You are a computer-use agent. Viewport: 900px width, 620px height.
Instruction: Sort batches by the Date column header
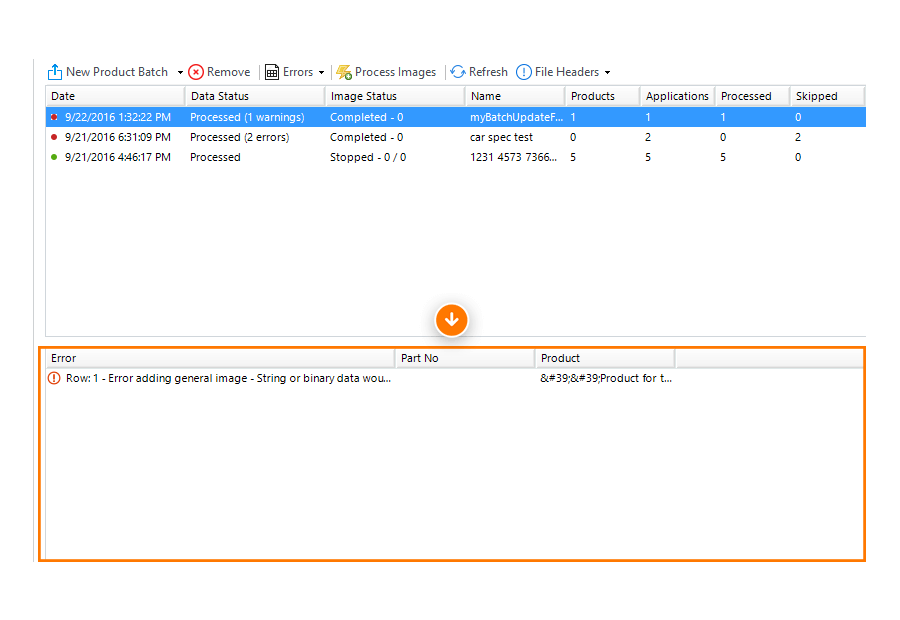114,96
